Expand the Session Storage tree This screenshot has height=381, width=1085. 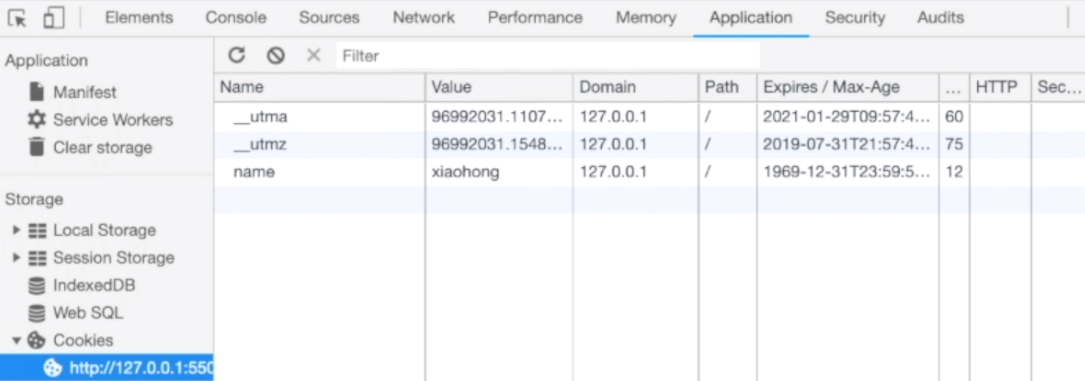17,257
